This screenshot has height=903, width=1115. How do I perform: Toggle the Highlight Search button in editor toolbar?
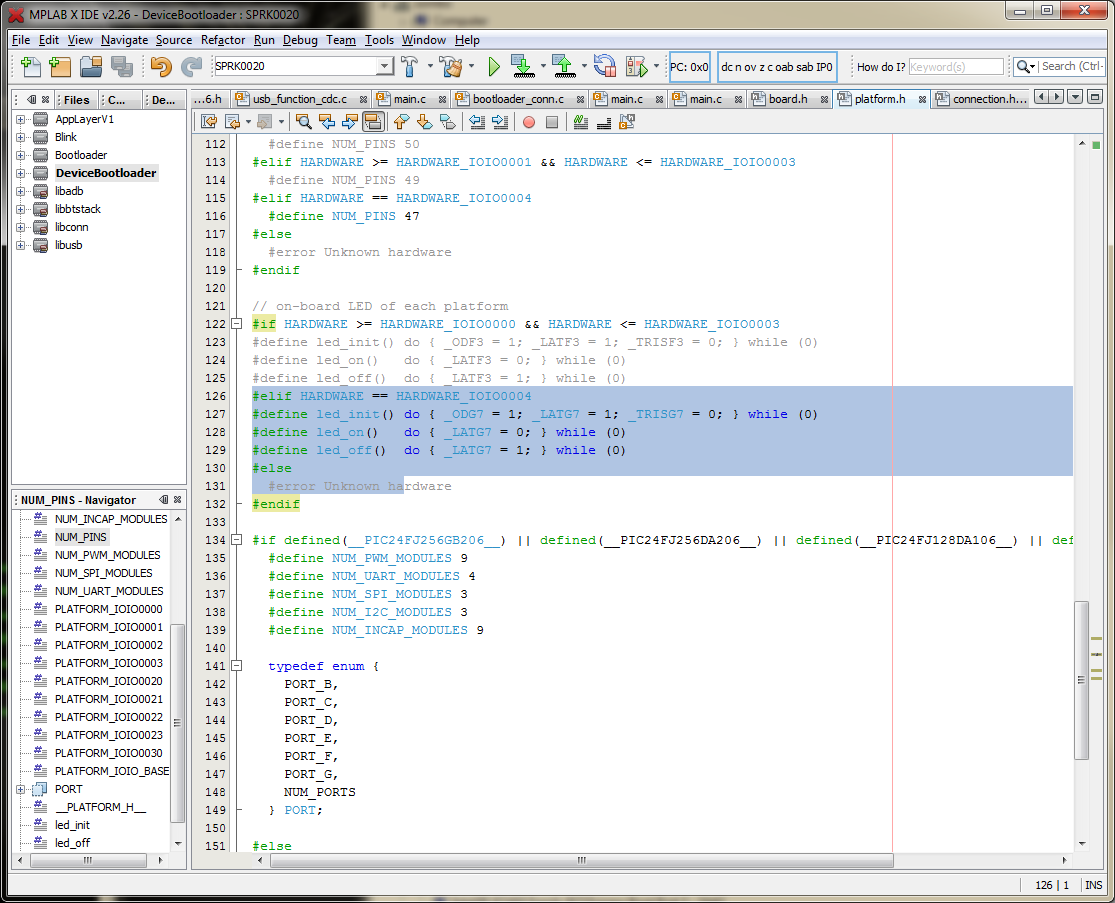coord(373,122)
